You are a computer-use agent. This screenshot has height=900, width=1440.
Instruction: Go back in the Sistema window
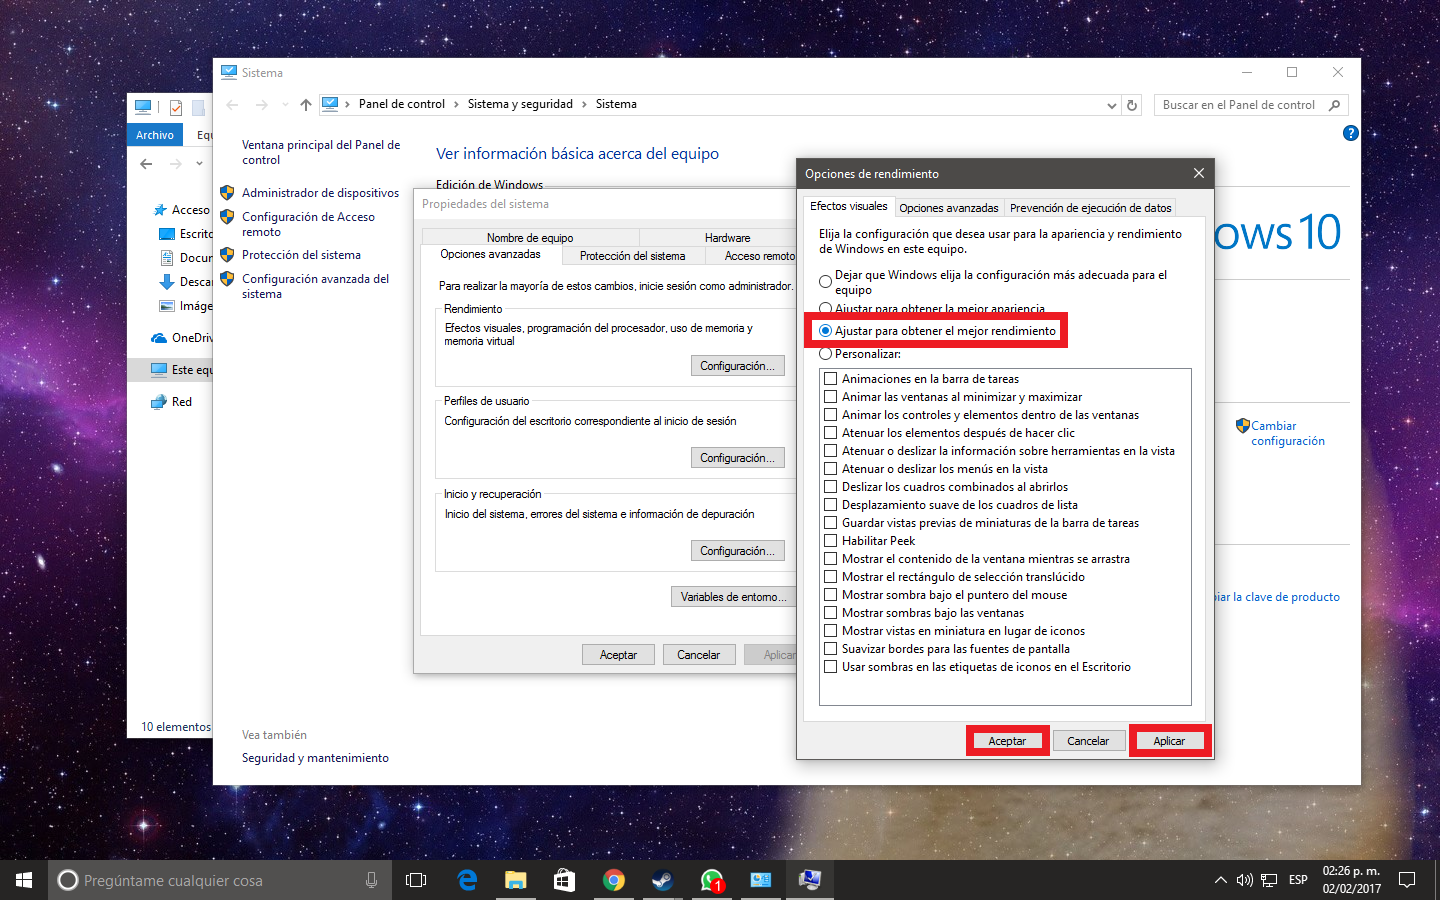point(232,105)
